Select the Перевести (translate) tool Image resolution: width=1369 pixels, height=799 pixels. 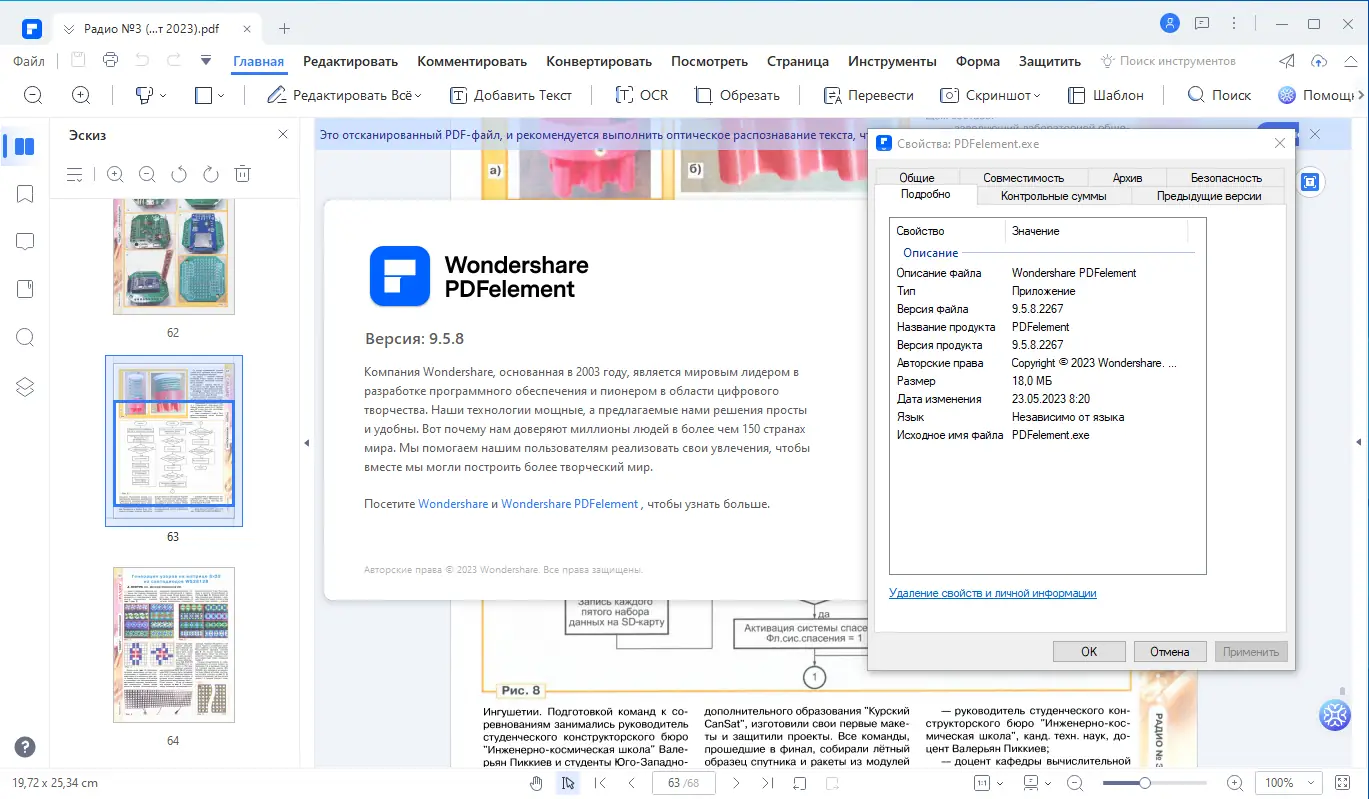point(869,94)
